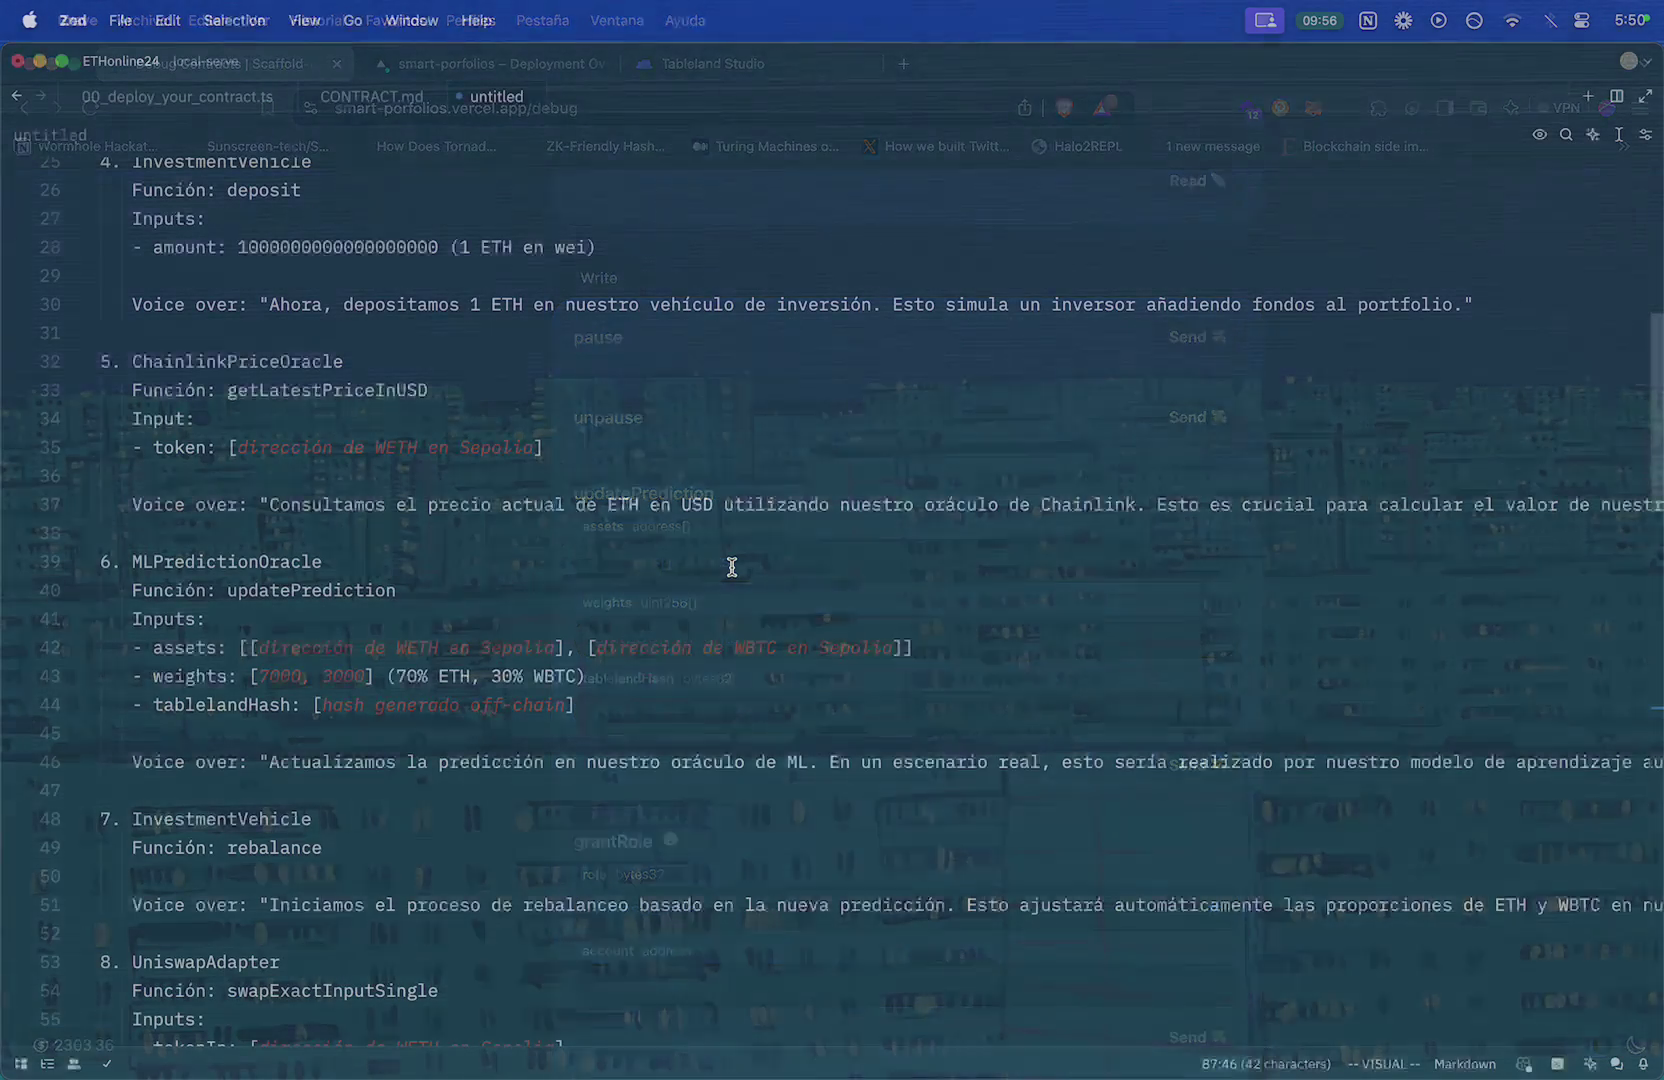The image size is (1664, 1080).
Task: Toggle selections text-cursor icon in editor toolbar
Action: (x=1619, y=134)
